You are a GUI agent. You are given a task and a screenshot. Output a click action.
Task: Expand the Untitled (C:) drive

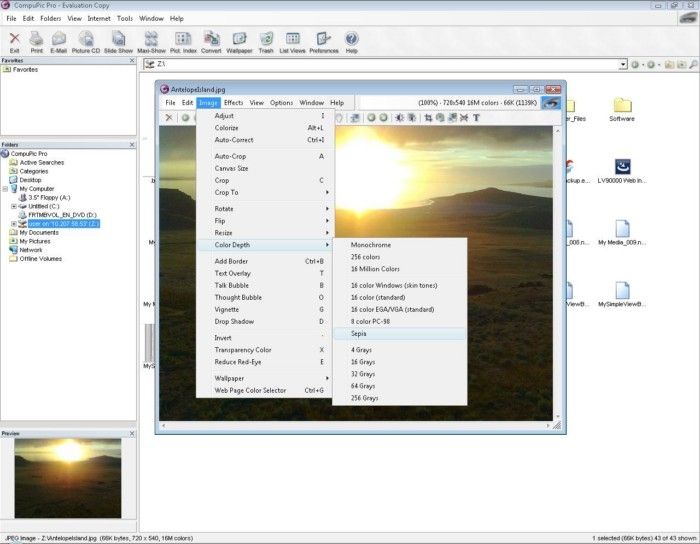coord(14,205)
